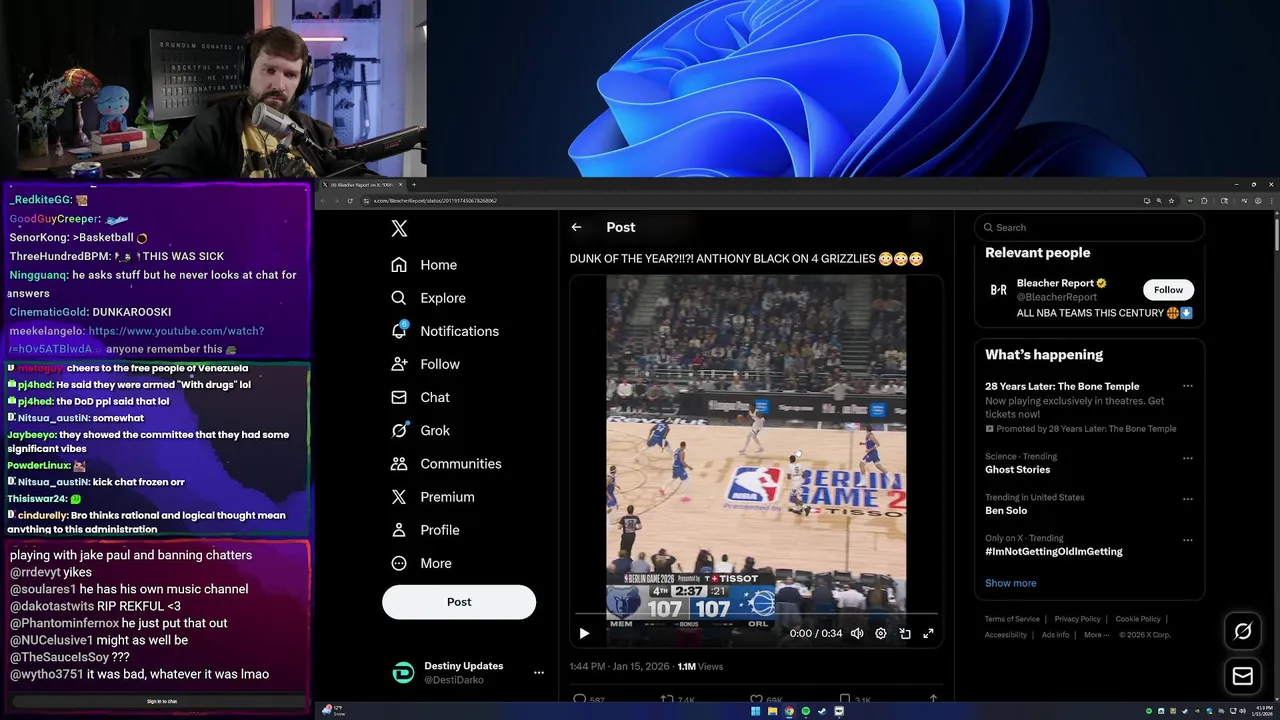
Task: Open a new browser tab
Action: [x=414, y=185]
